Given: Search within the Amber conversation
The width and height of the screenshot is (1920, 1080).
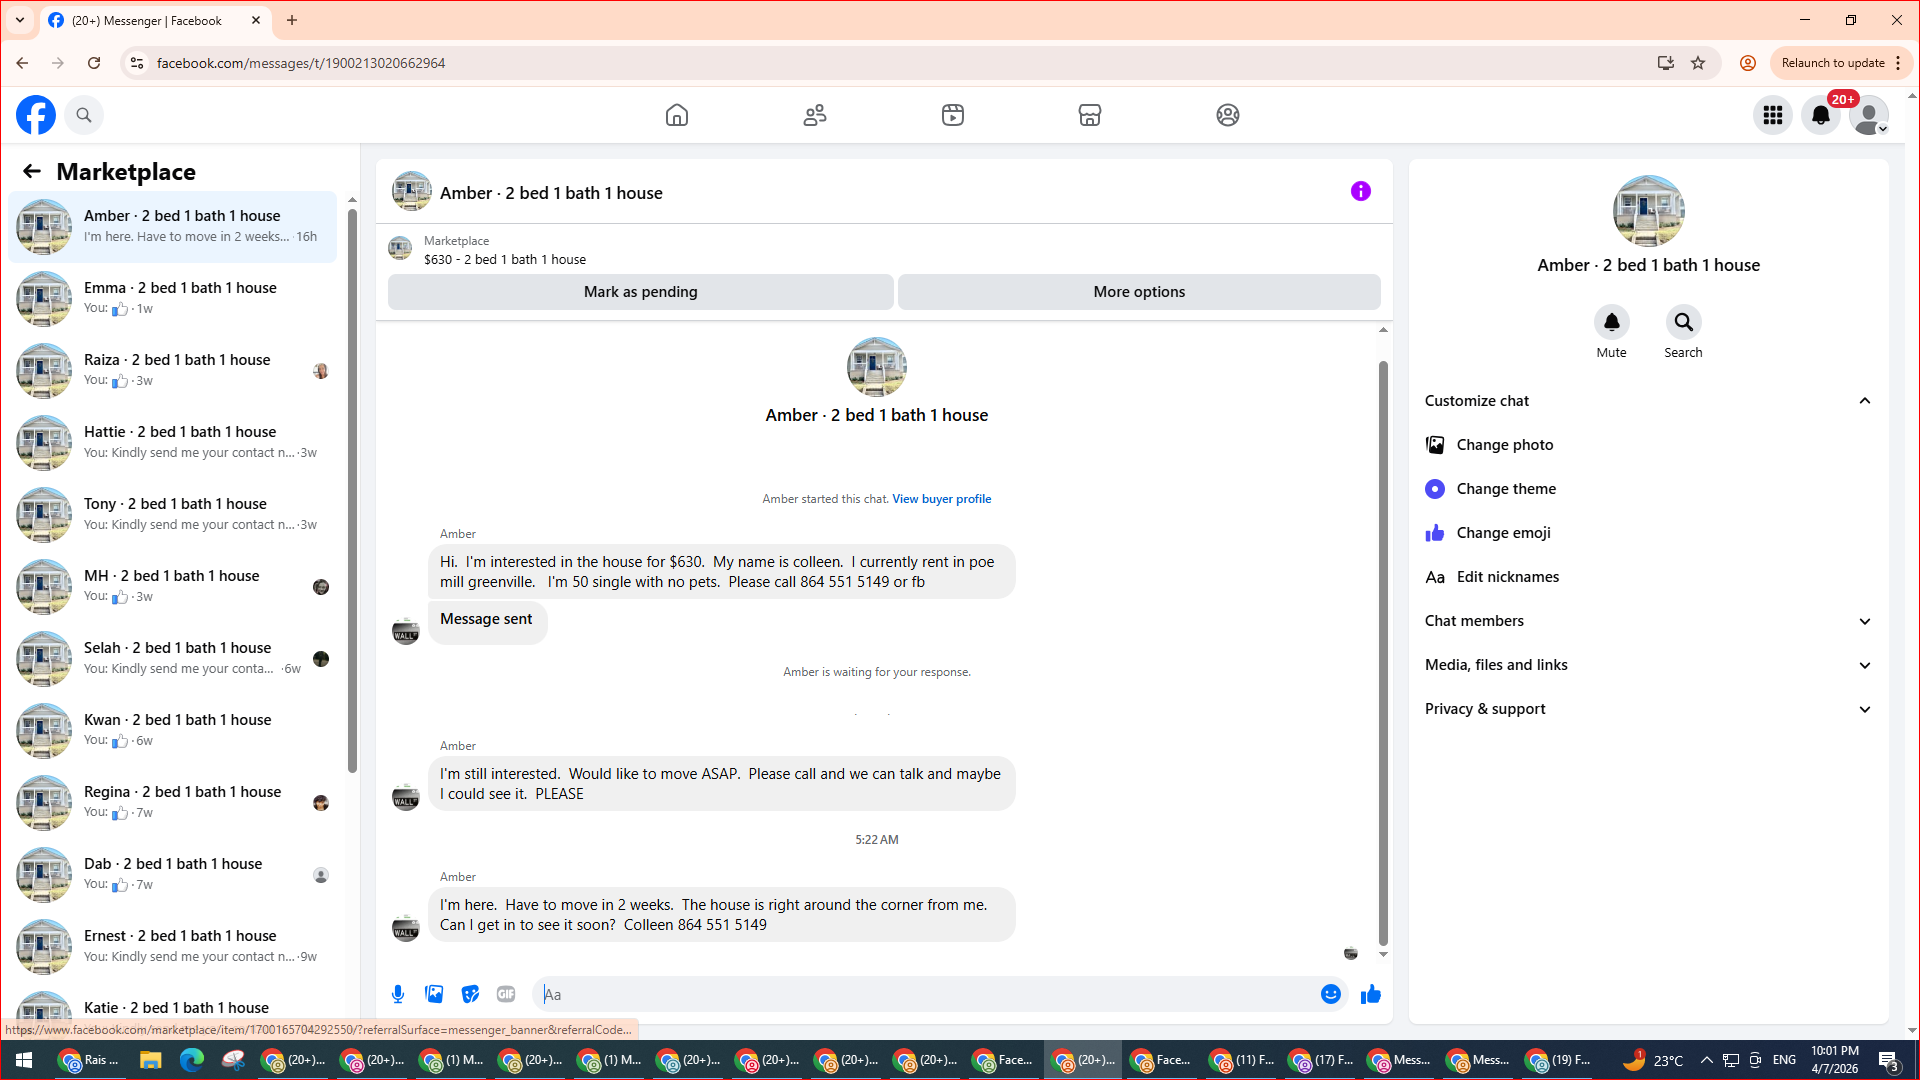Looking at the screenshot, I should point(1684,322).
